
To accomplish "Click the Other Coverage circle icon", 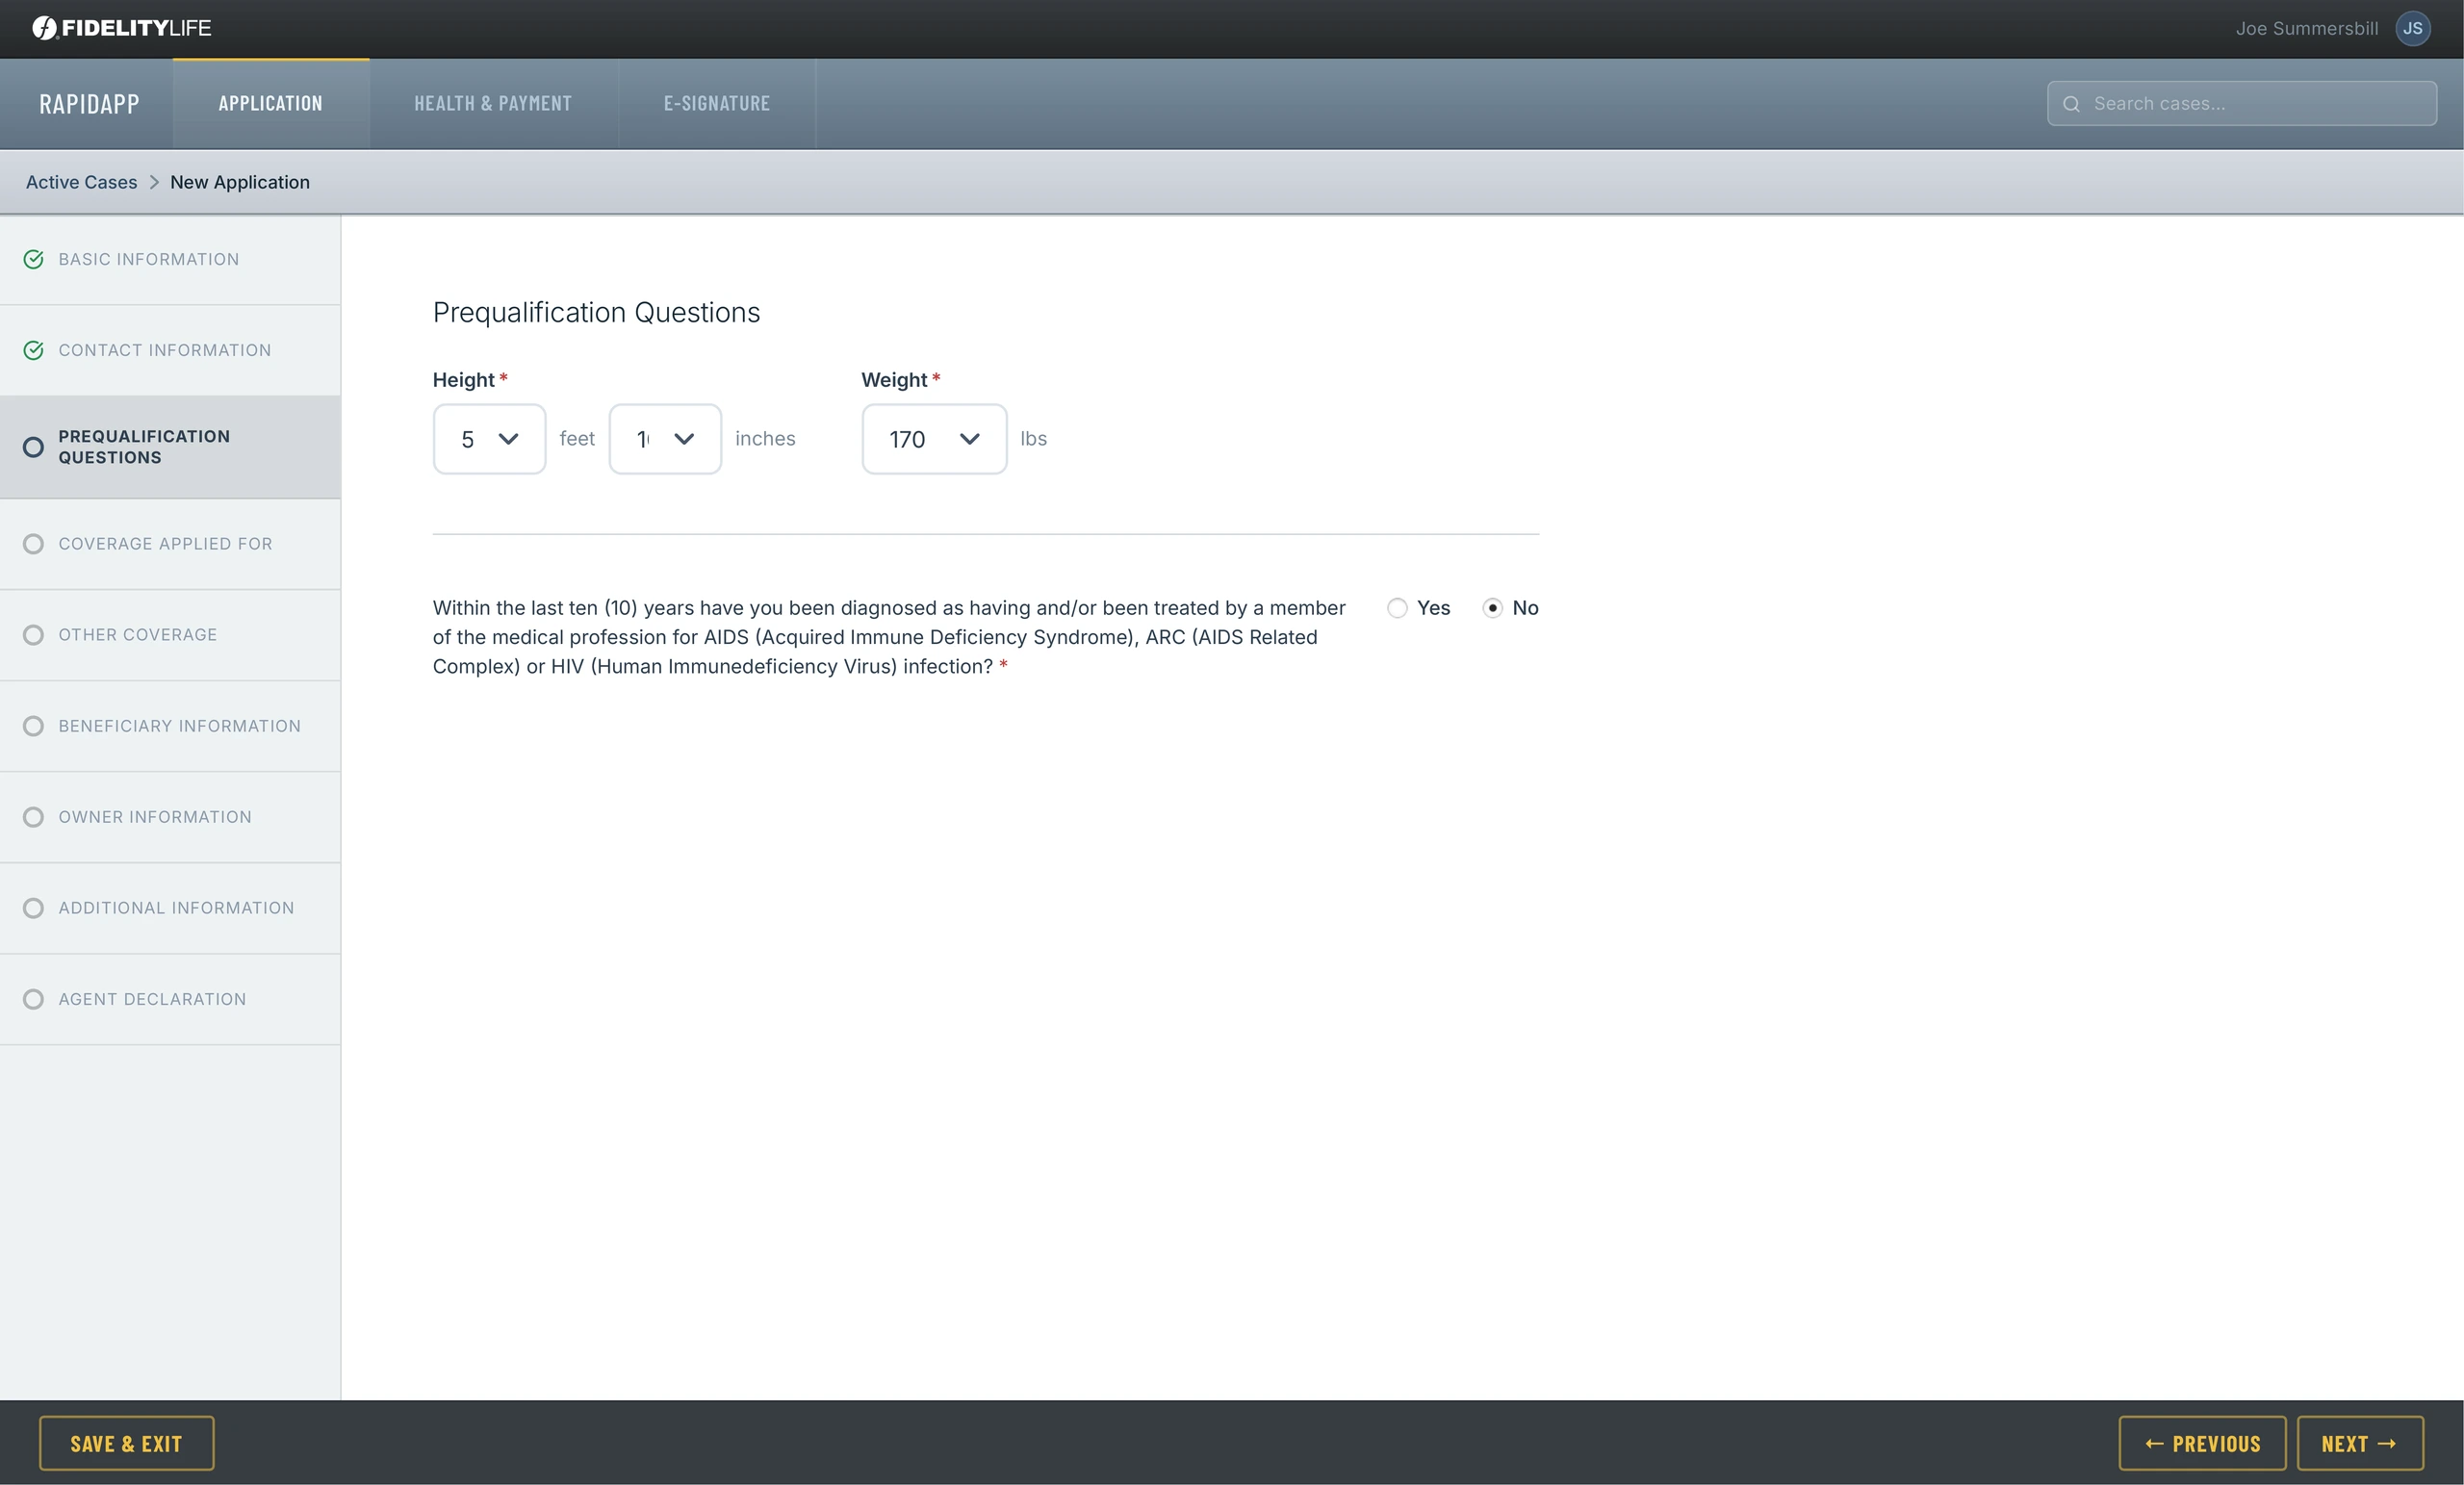I will [33, 635].
